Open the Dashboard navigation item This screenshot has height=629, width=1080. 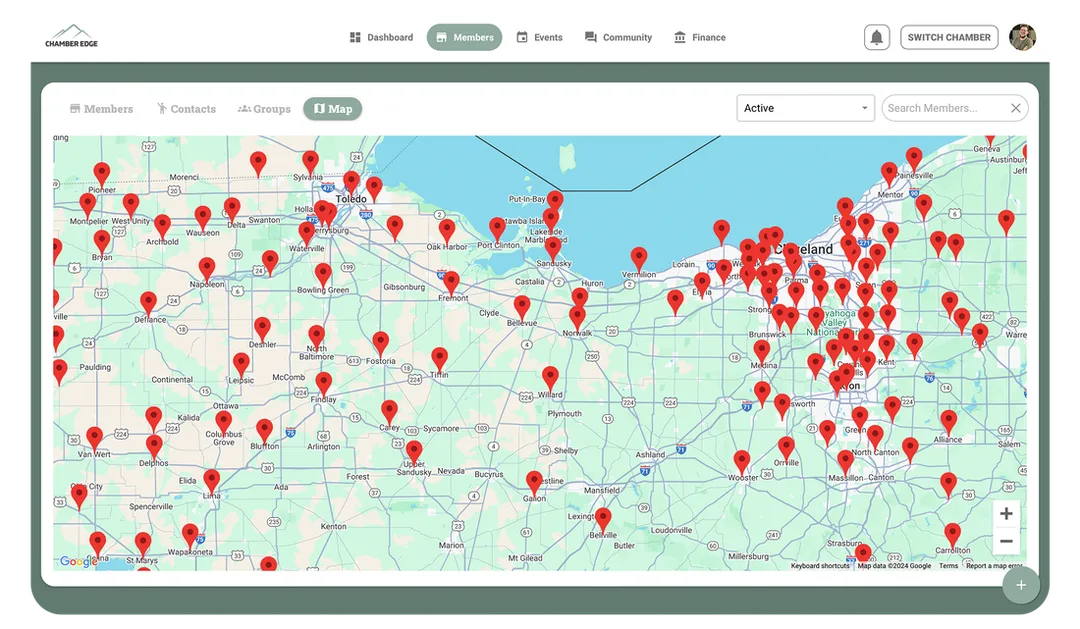pyautogui.click(x=381, y=37)
